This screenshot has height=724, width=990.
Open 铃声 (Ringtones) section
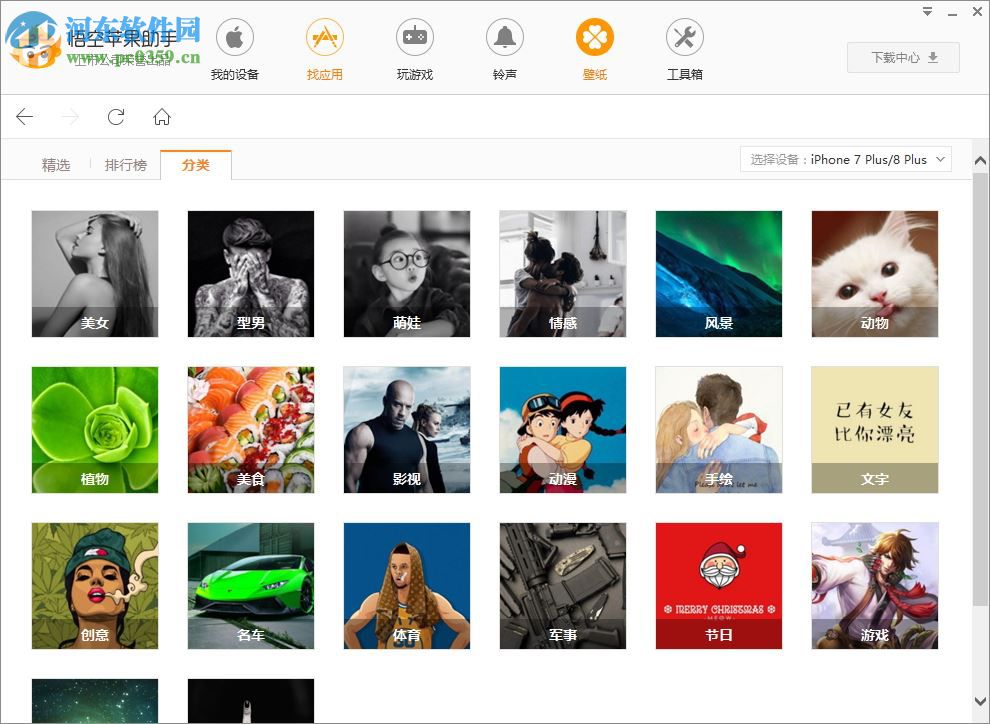504,49
